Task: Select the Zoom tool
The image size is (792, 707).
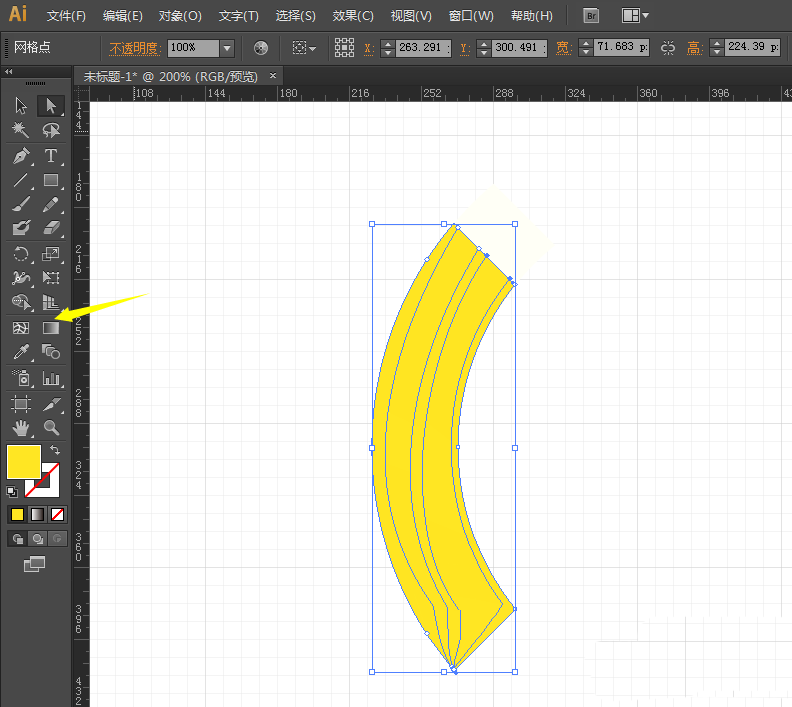Action: [50, 428]
